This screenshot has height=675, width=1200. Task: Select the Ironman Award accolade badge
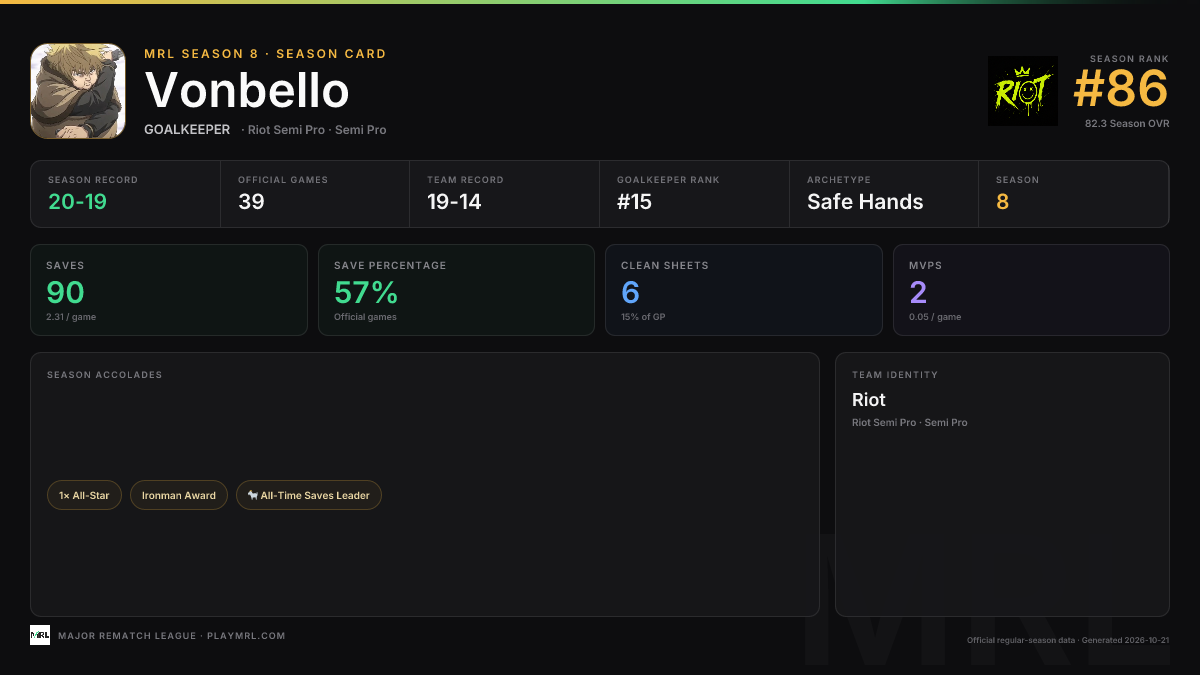pos(179,495)
